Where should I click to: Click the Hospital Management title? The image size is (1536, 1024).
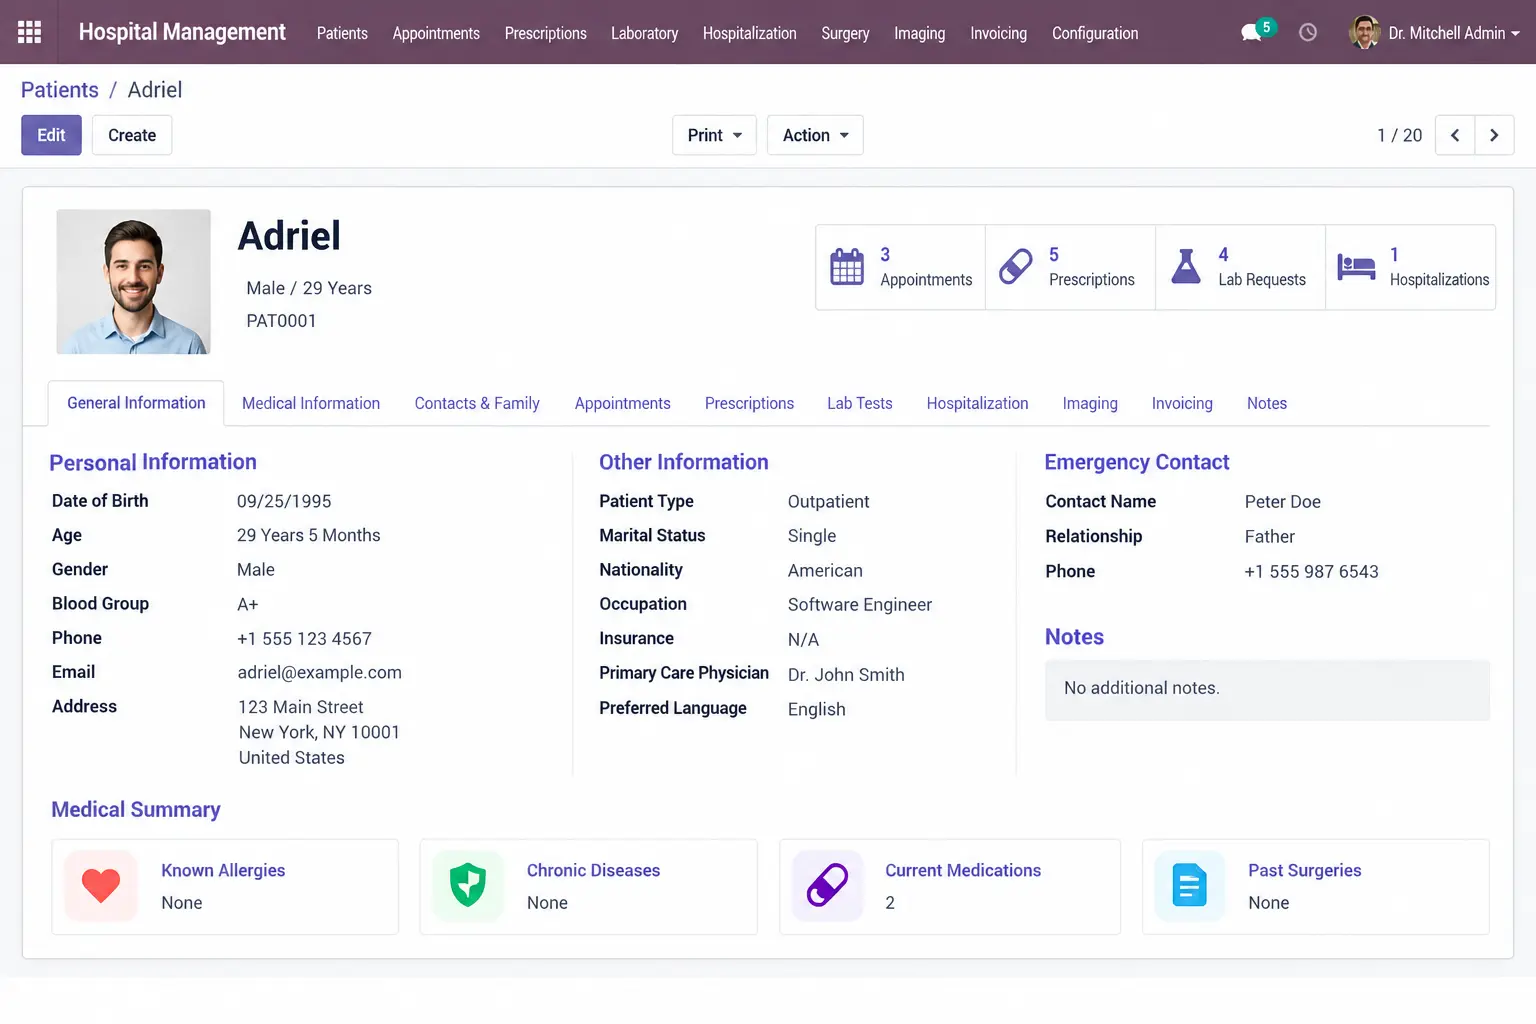182,32
